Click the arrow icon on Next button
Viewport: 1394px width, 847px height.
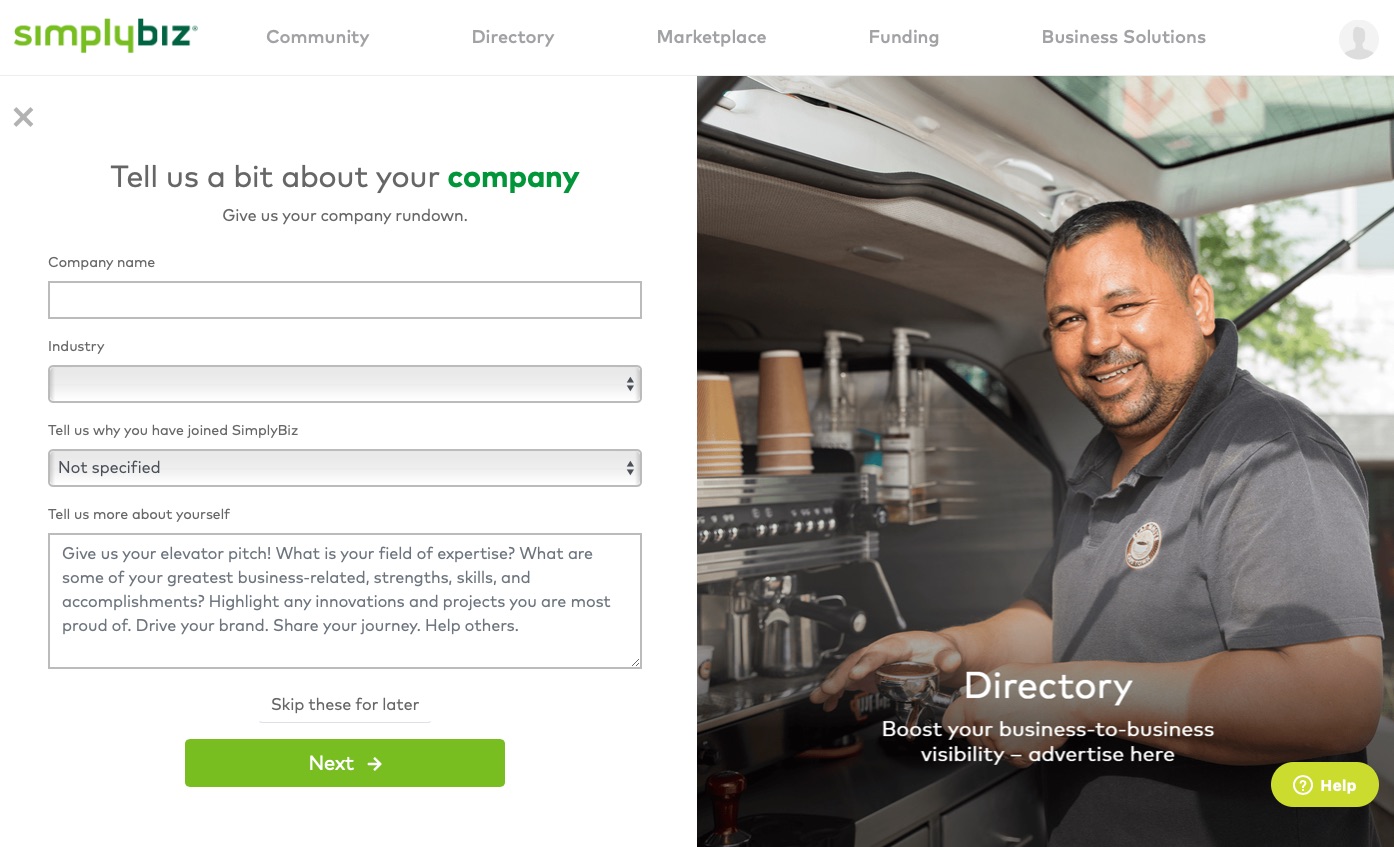pos(375,764)
